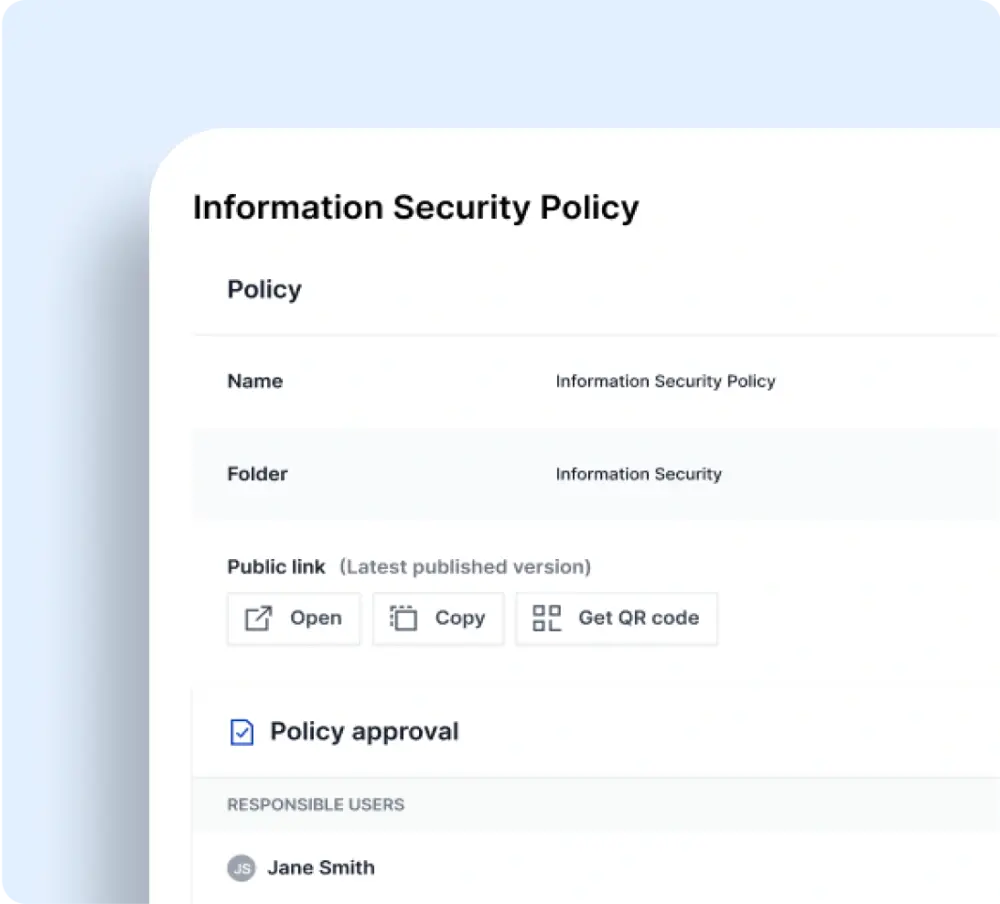Click the RESPONSIBLE USERS column header
Screen dimensions: 1000x904
tap(316, 804)
